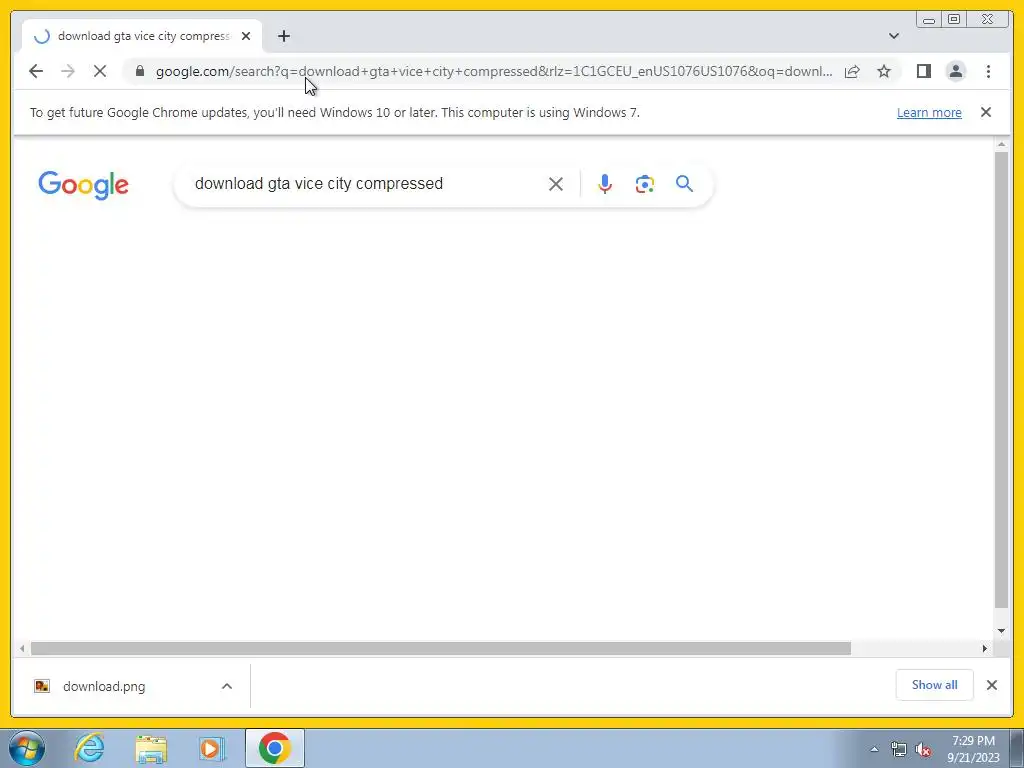
Task: View site information lock icon
Action: tap(140, 71)
